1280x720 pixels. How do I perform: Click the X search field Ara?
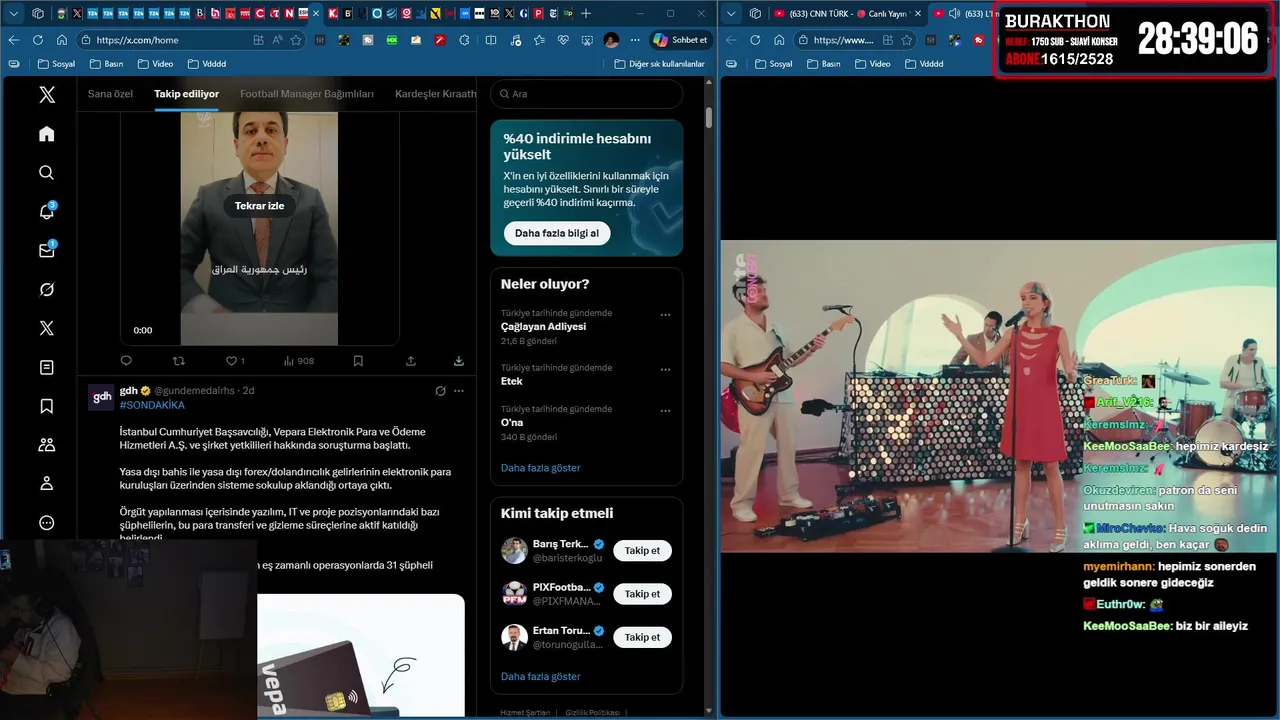coord(586,94)
